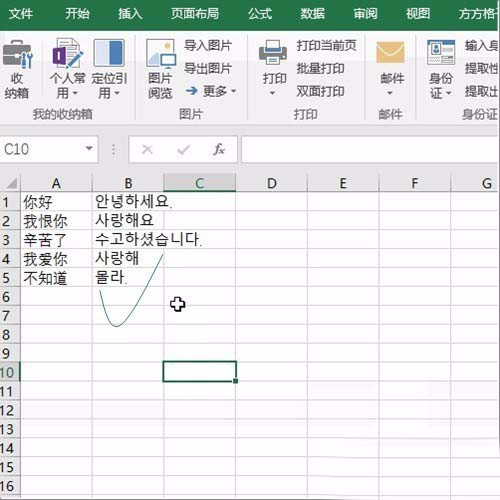Switch to the 插入 tab

tap(130, 14)
